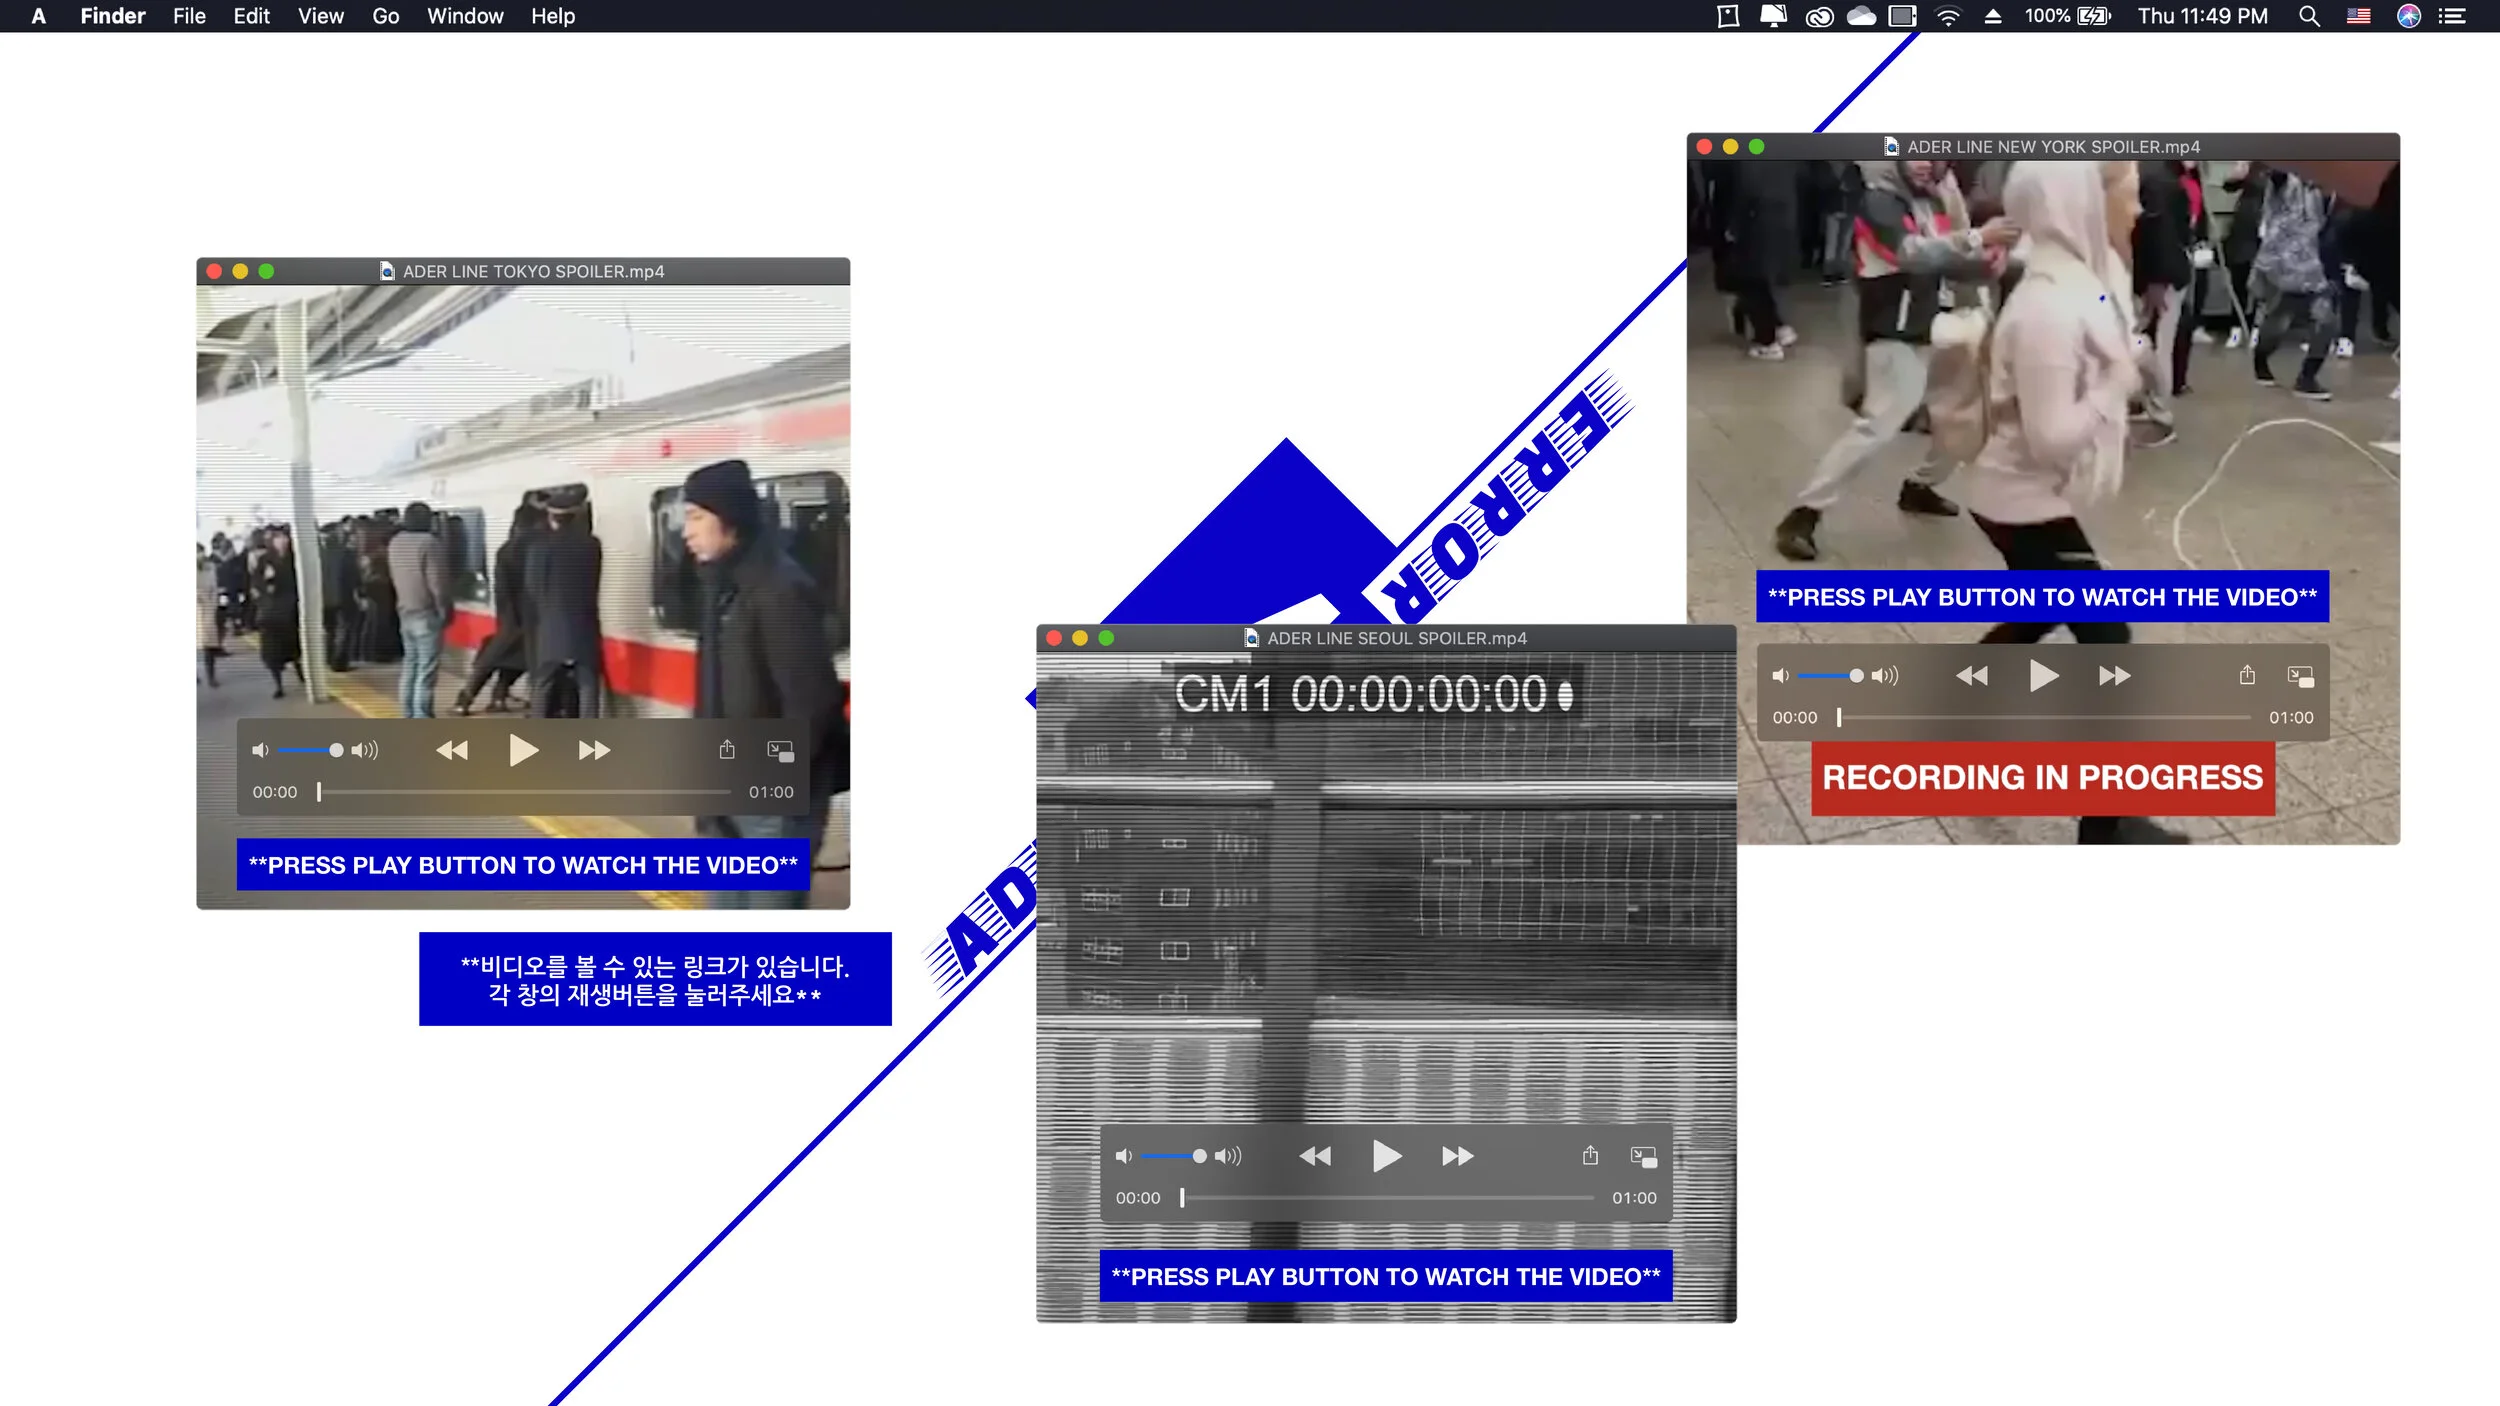
Task: Click share icon in New York player
Action: (x=2247, y=676)
